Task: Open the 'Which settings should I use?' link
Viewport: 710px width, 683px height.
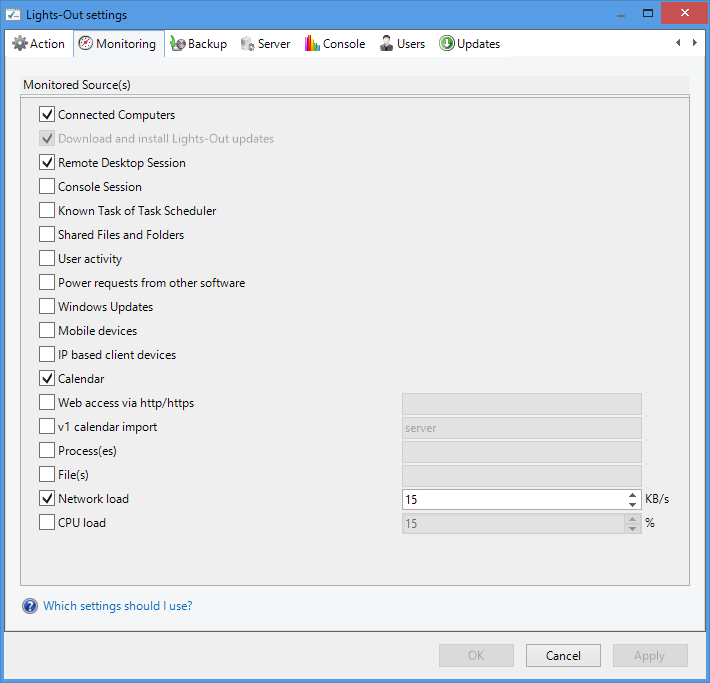Action: 118,606
